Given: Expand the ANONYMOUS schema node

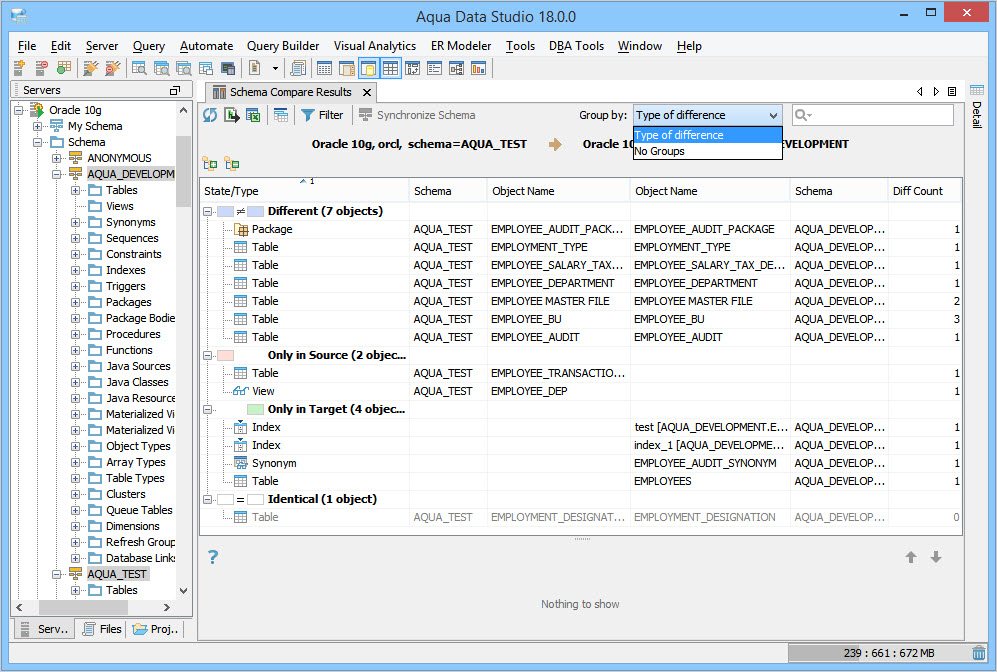Looking at the screenshot, I should click(x=57, y=158).
